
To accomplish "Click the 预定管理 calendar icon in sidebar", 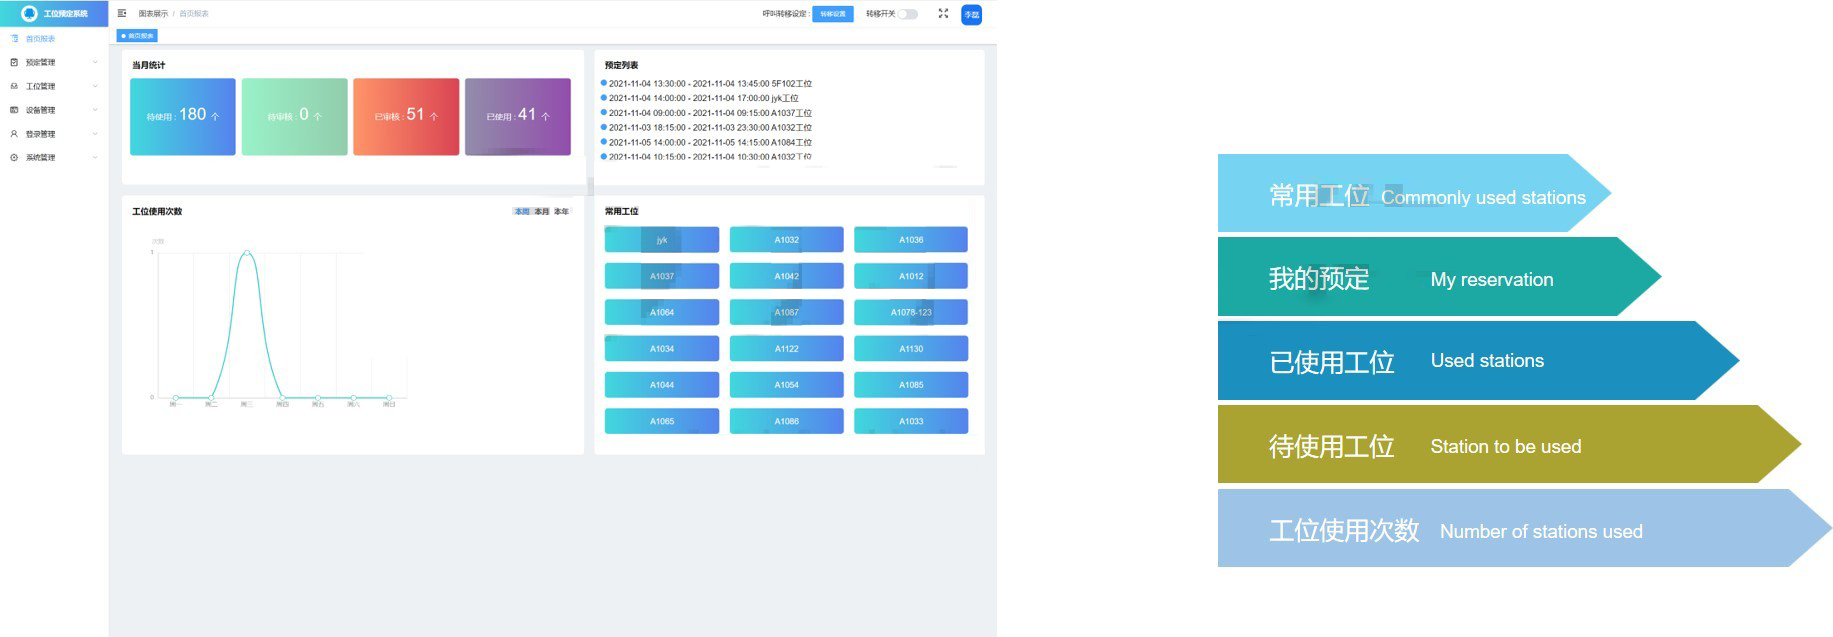I will point(14,62).
